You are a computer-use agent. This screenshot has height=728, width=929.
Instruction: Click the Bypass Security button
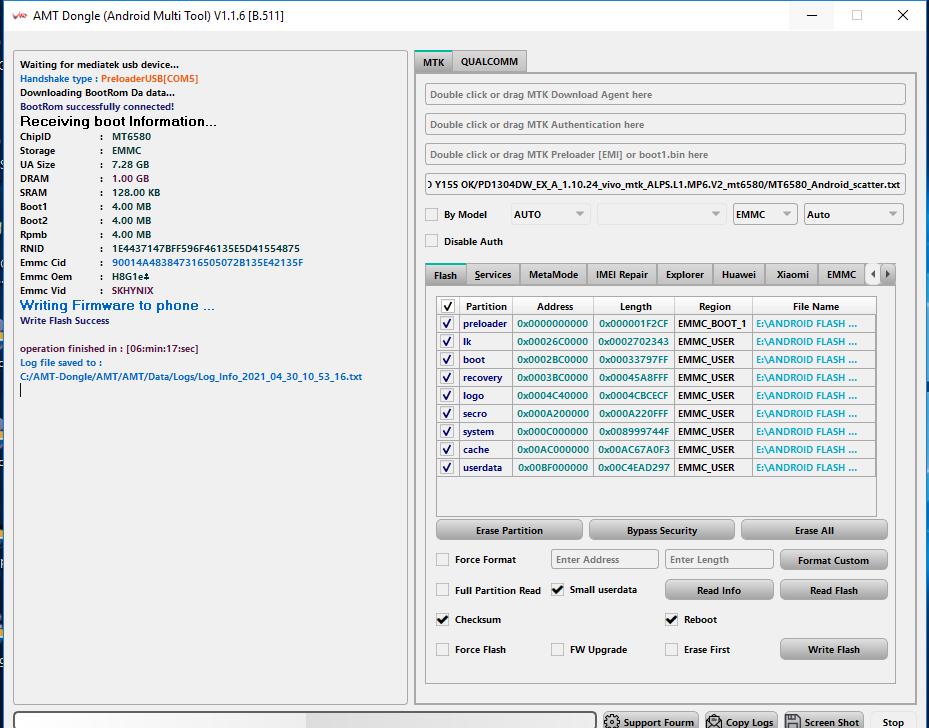coord(662,531)
